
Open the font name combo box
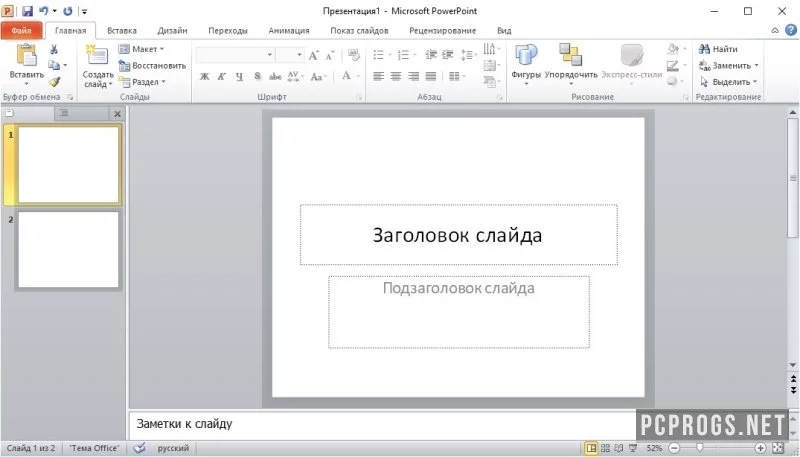[235, 55]
